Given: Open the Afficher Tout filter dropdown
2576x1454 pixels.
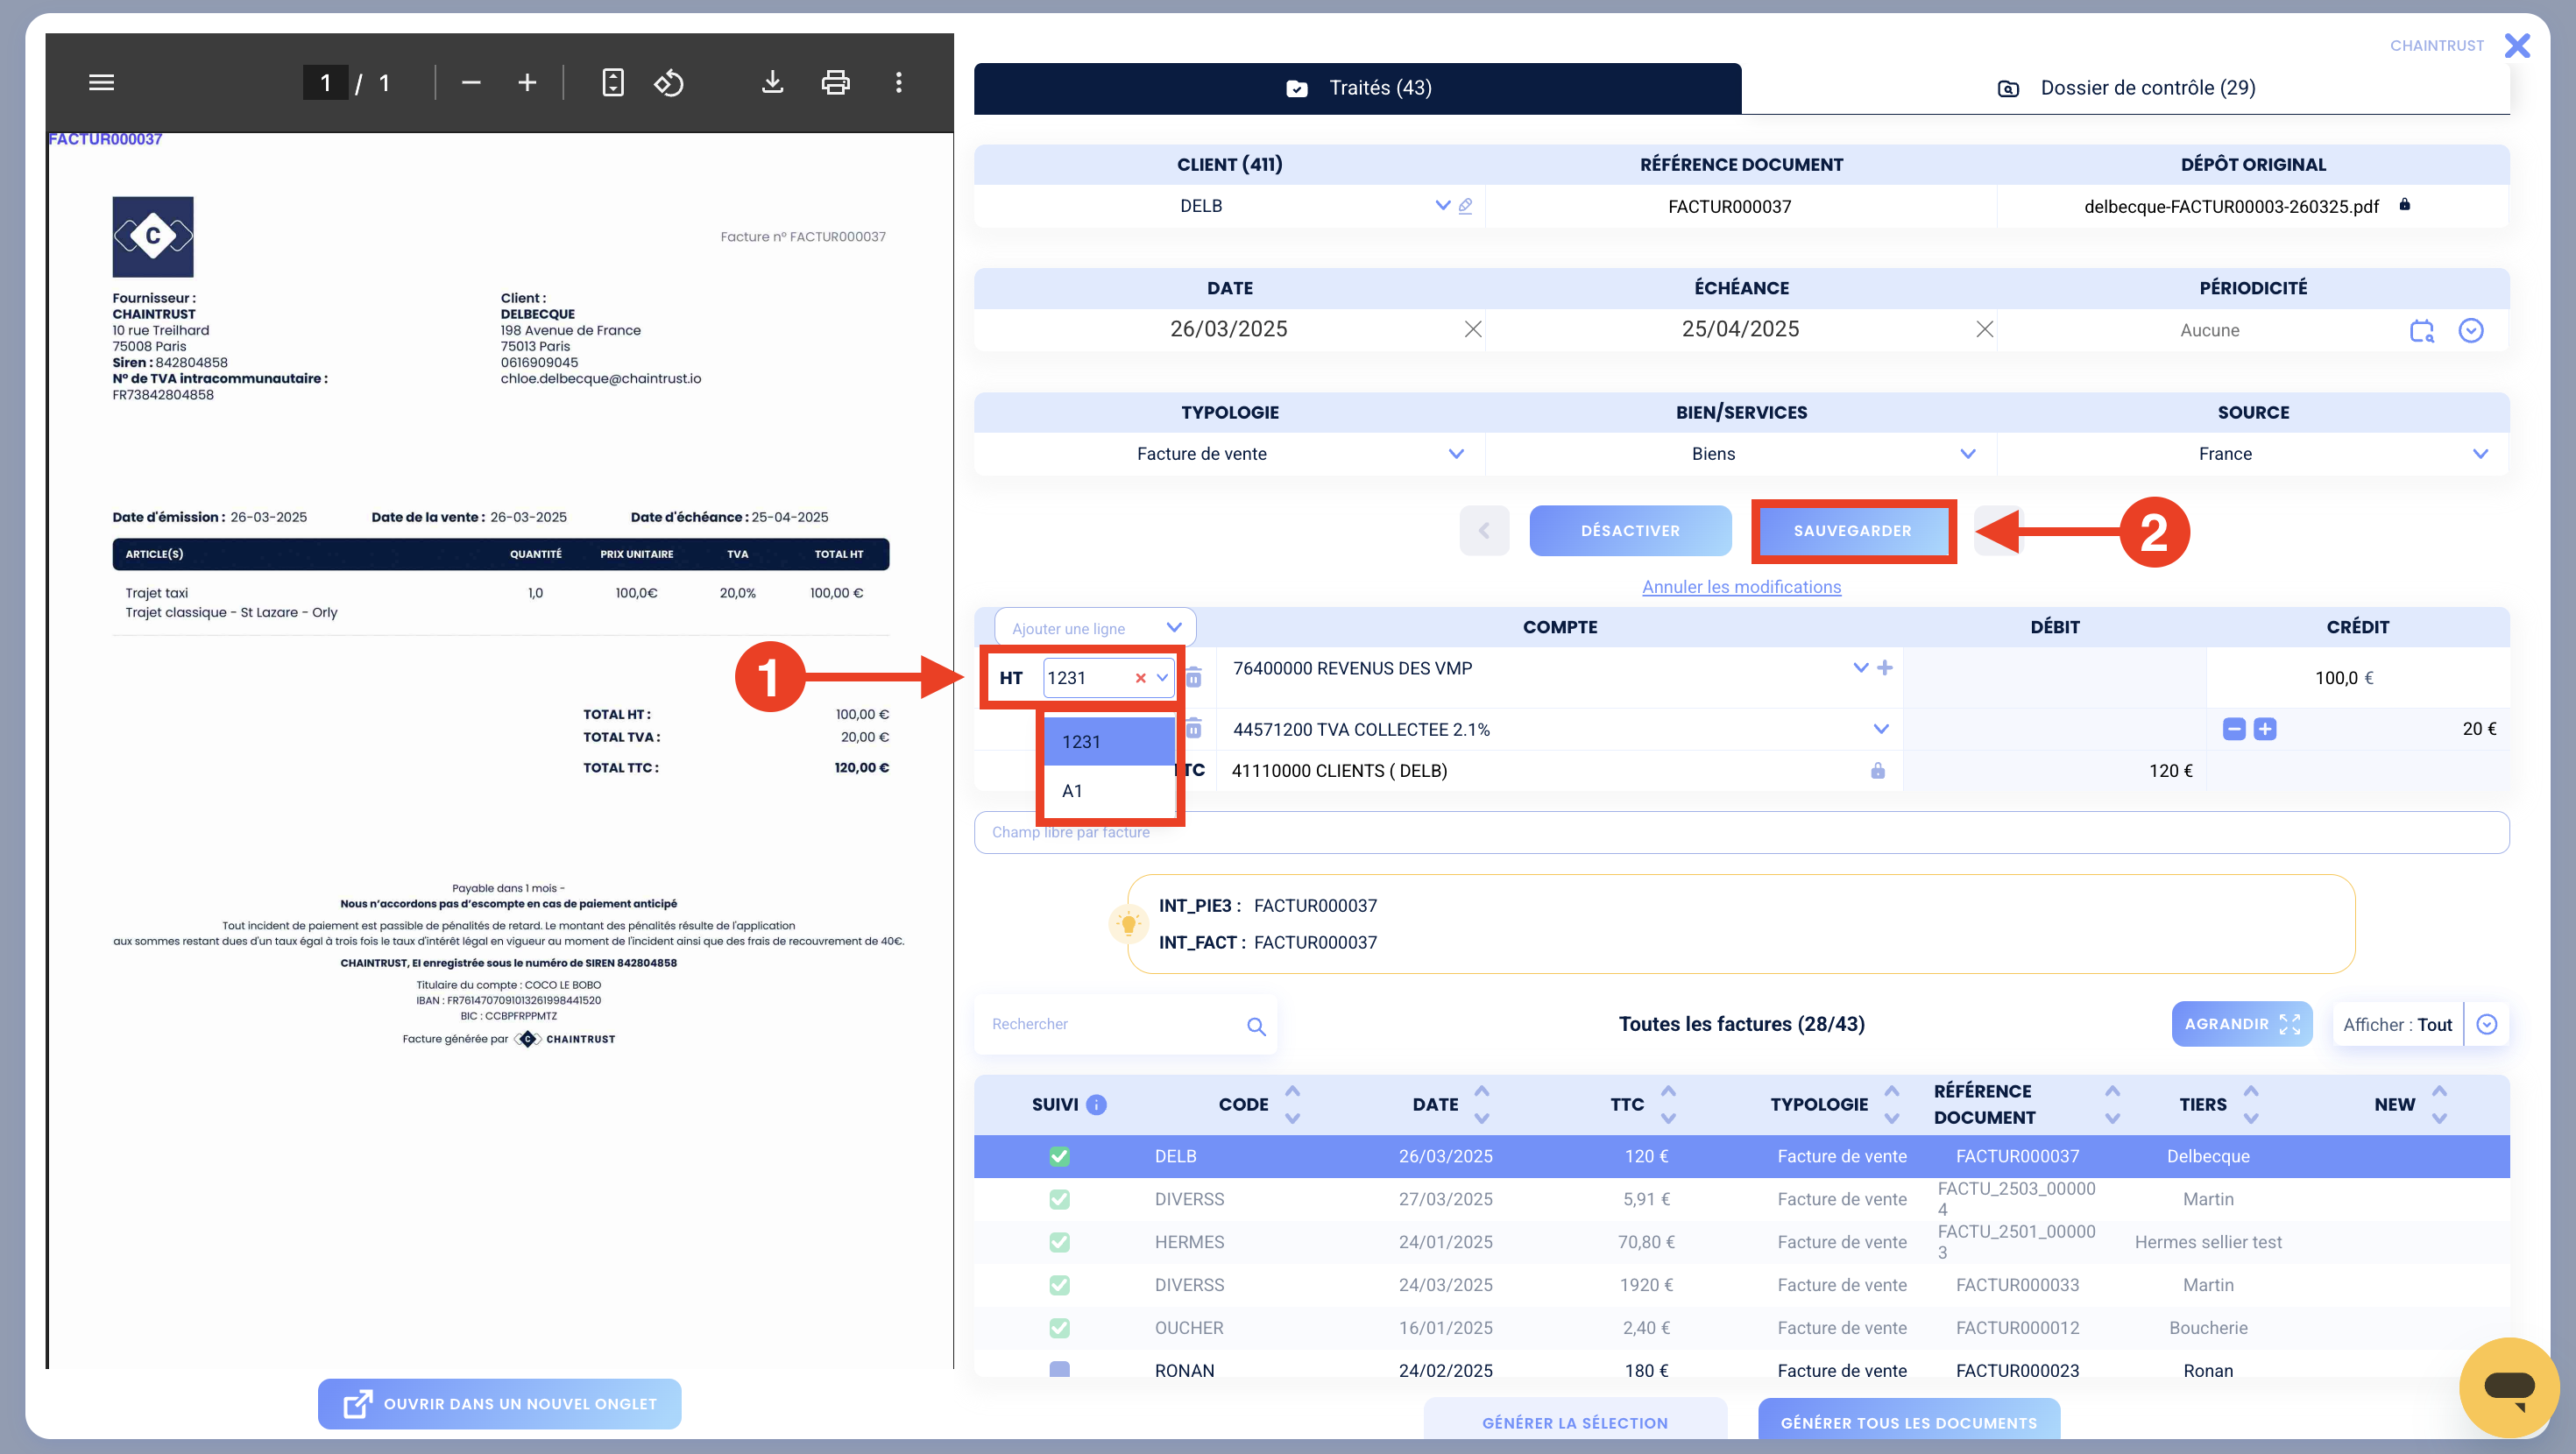Looking at the screenshot, I should (2487, 1024).
